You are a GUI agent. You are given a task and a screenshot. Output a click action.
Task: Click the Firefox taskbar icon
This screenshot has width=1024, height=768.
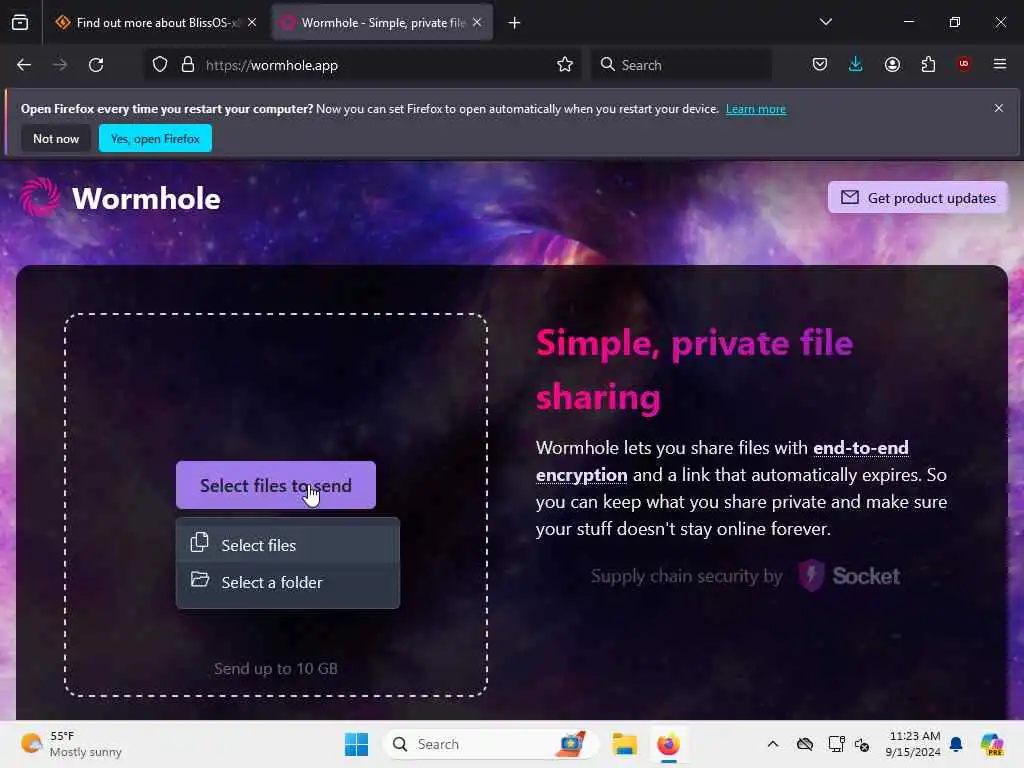coord(668,744)
